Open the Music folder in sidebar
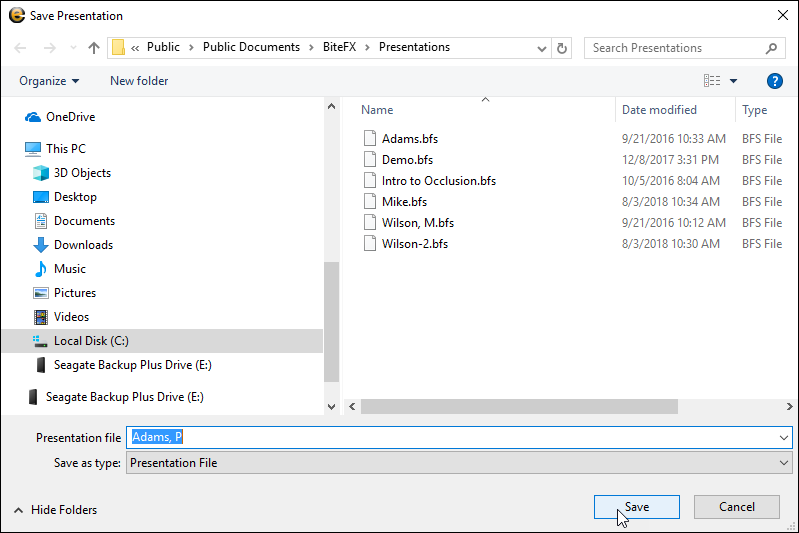799x533 pixels. pyautogui.click(x=69, y=269)
